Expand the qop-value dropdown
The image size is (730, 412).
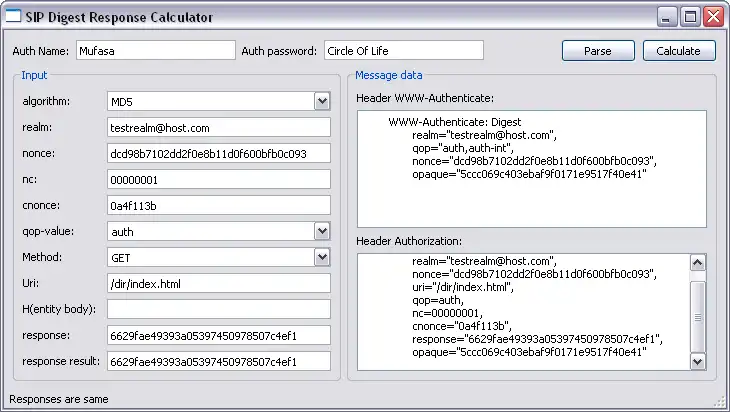321,231
